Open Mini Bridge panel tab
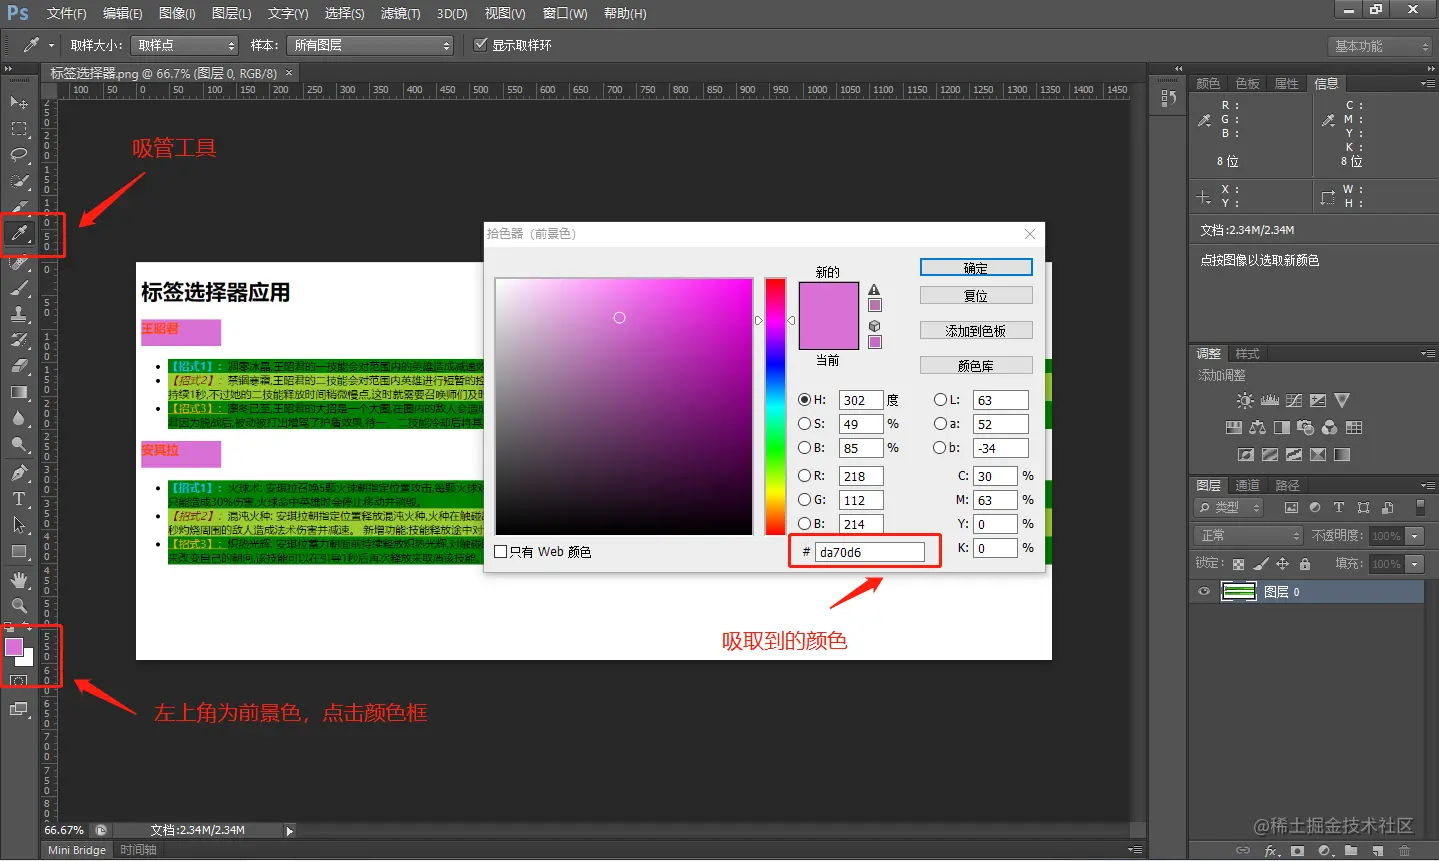The width and height of the screenshot is (1439, 861). pos(77,850)
